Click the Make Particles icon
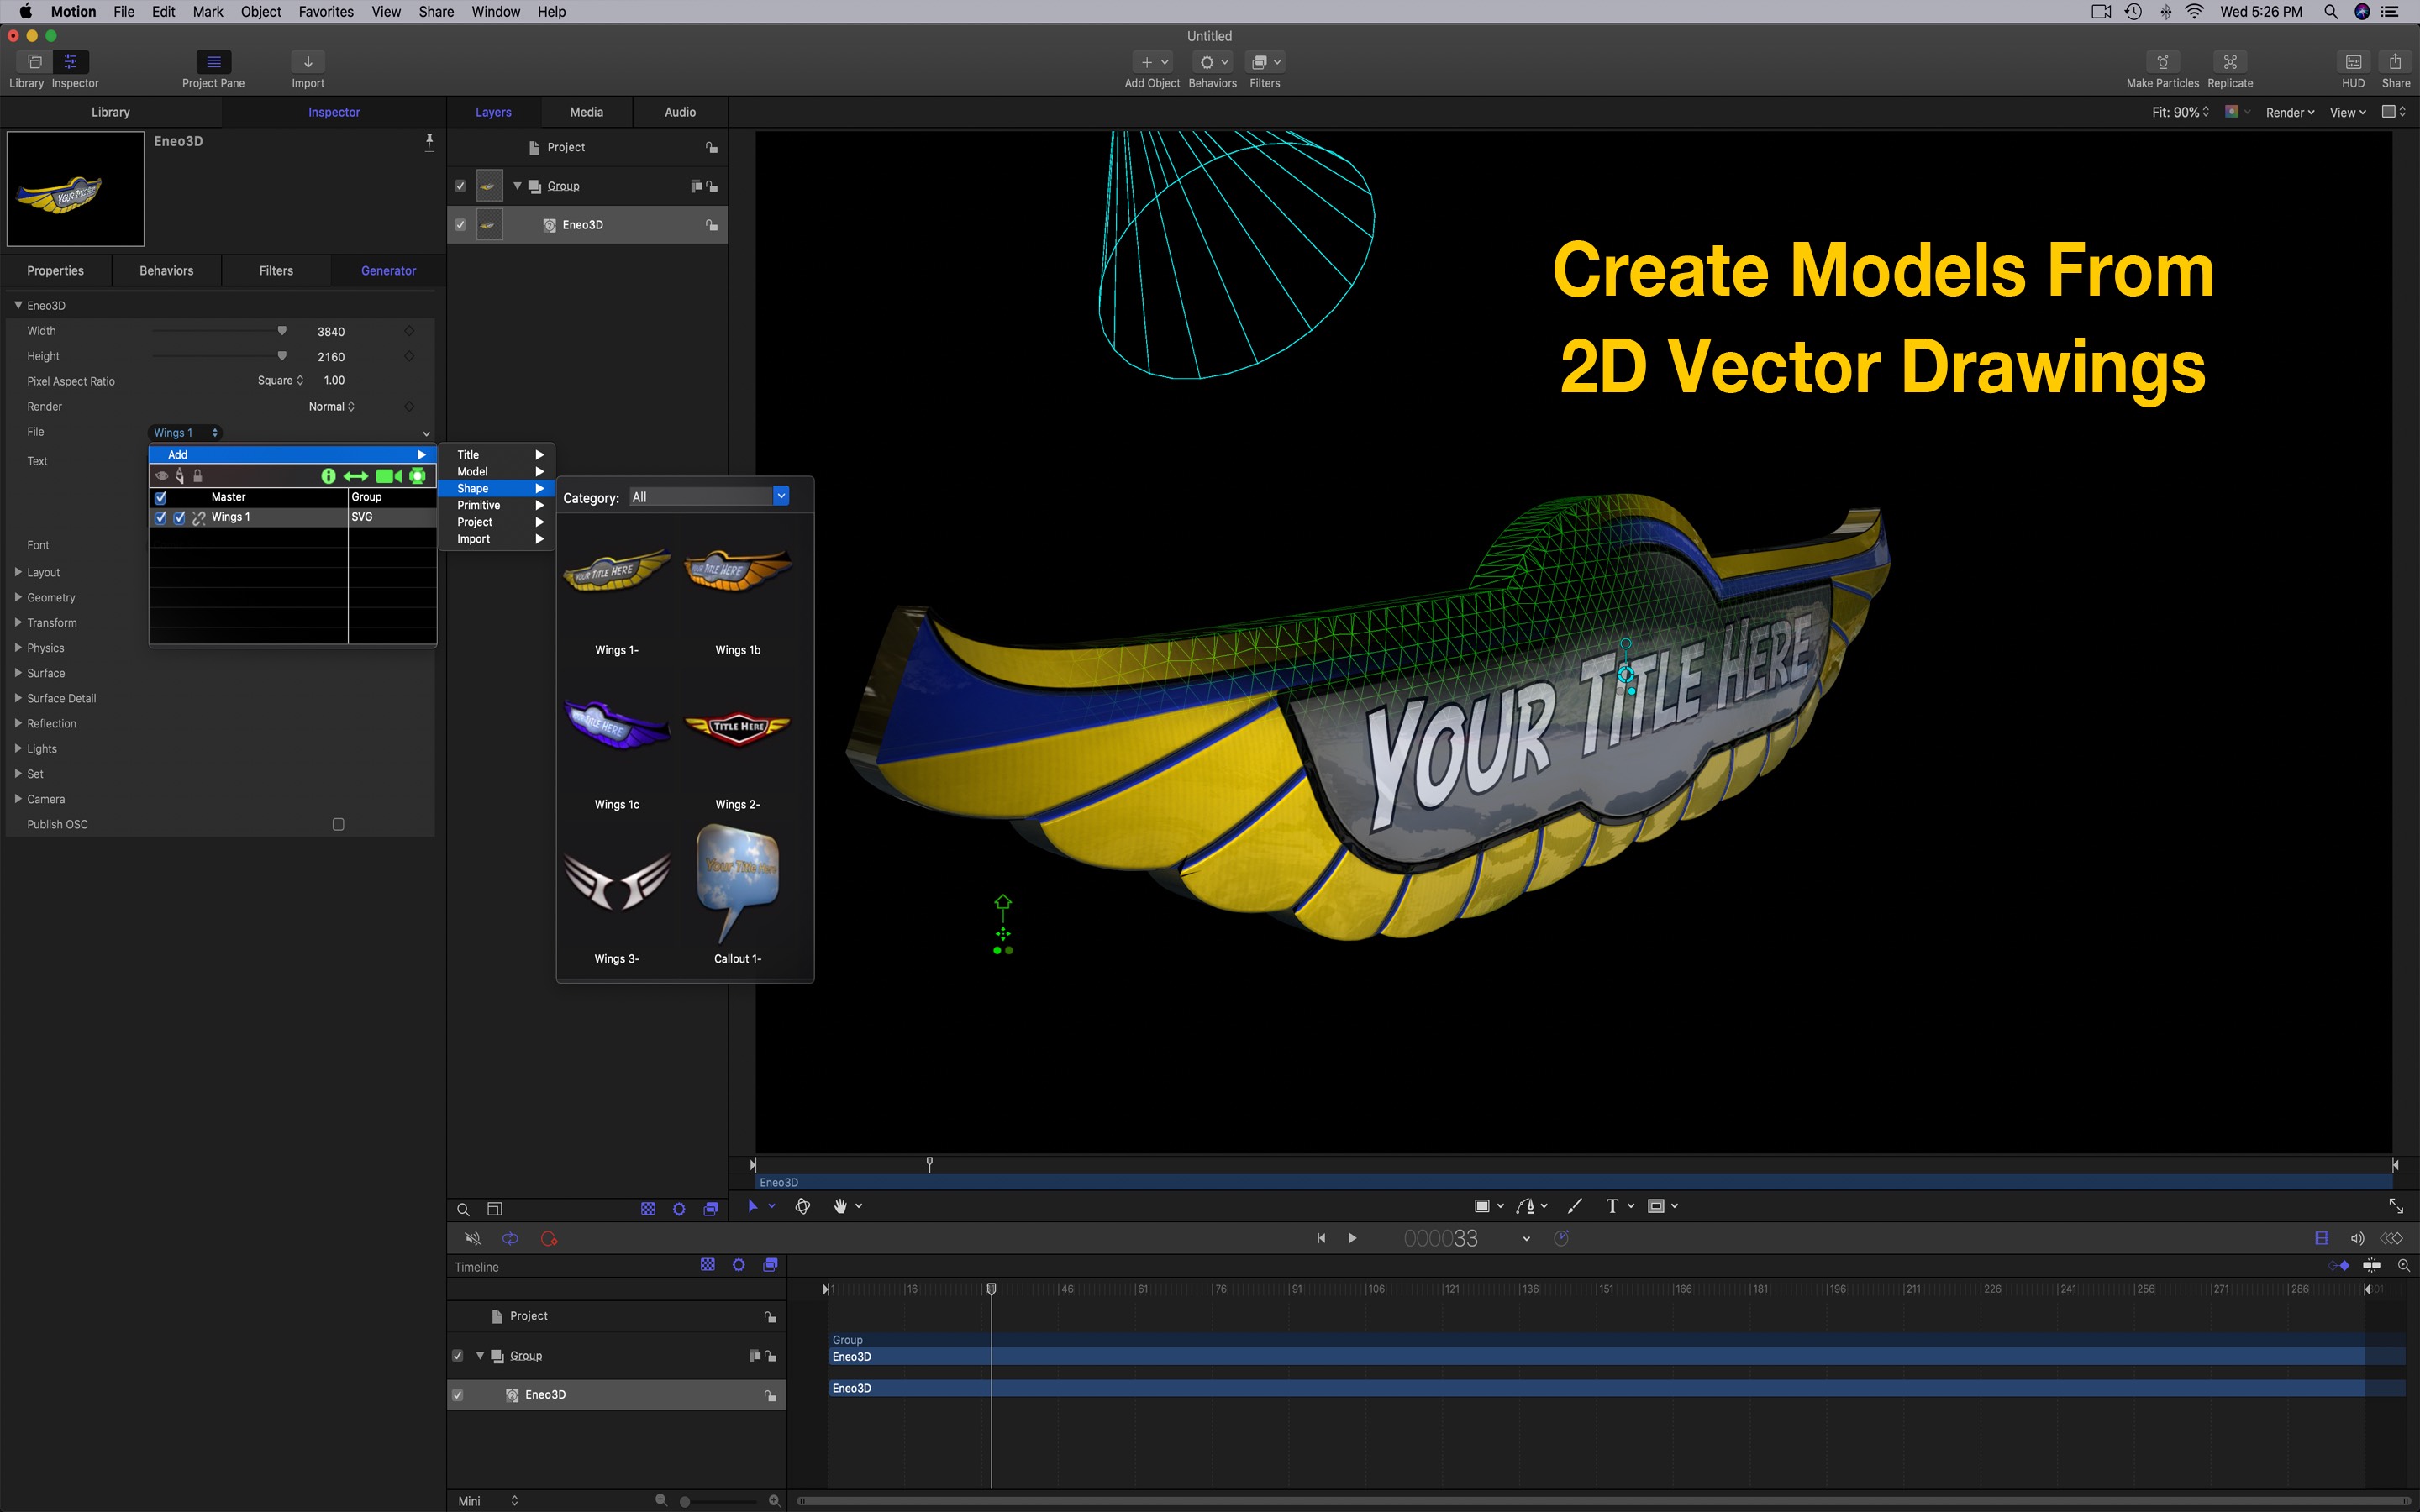The image size is (2420, 1512). point(2162,62)
